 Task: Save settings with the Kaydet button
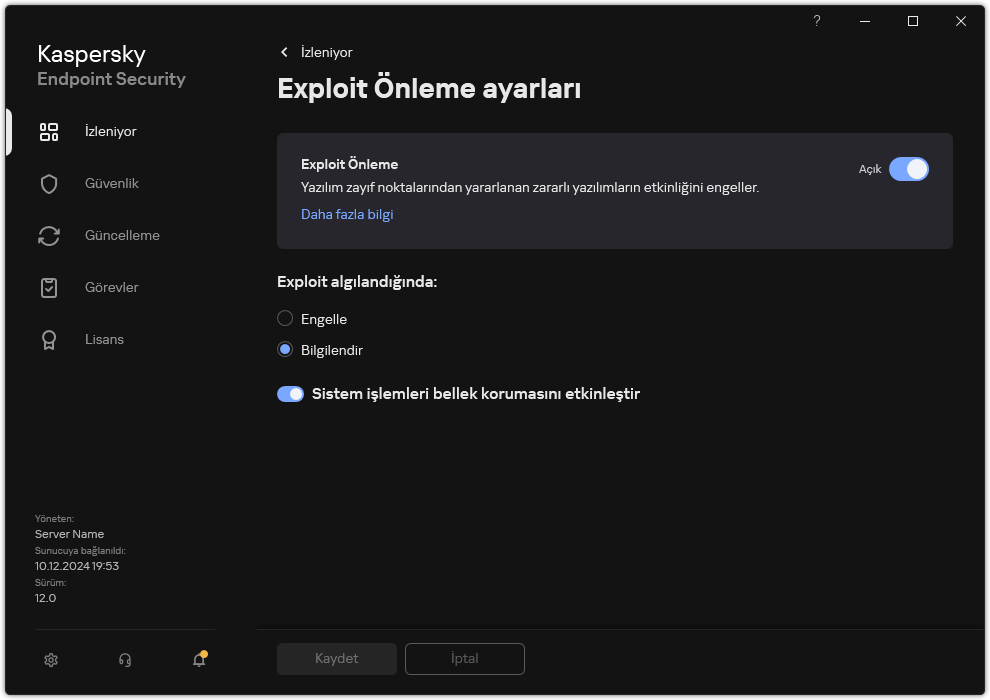336,658
